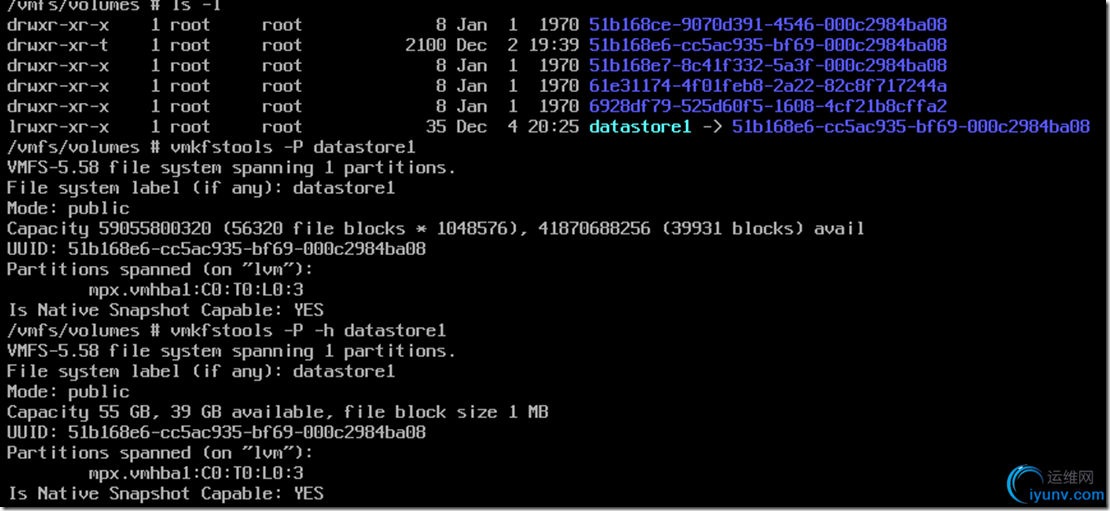Click directory 51b168ce-9070d391-4546-000c2984ba08 in the listing

pyautogui.click(x=767, y=24)
